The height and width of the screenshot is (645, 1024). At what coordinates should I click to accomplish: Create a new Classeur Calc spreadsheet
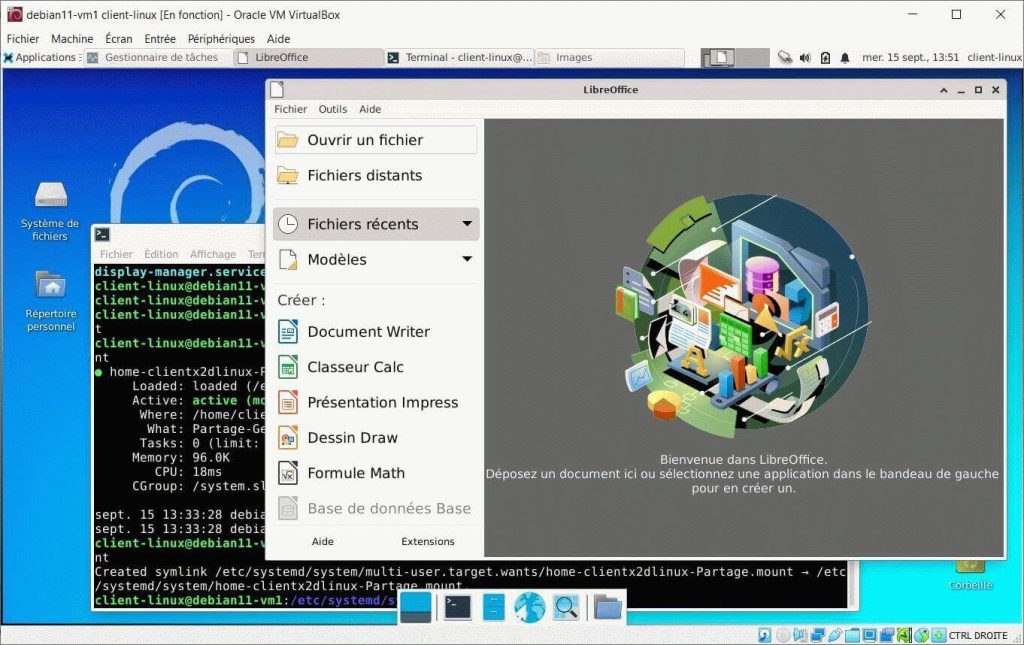[x=340, y=367]
